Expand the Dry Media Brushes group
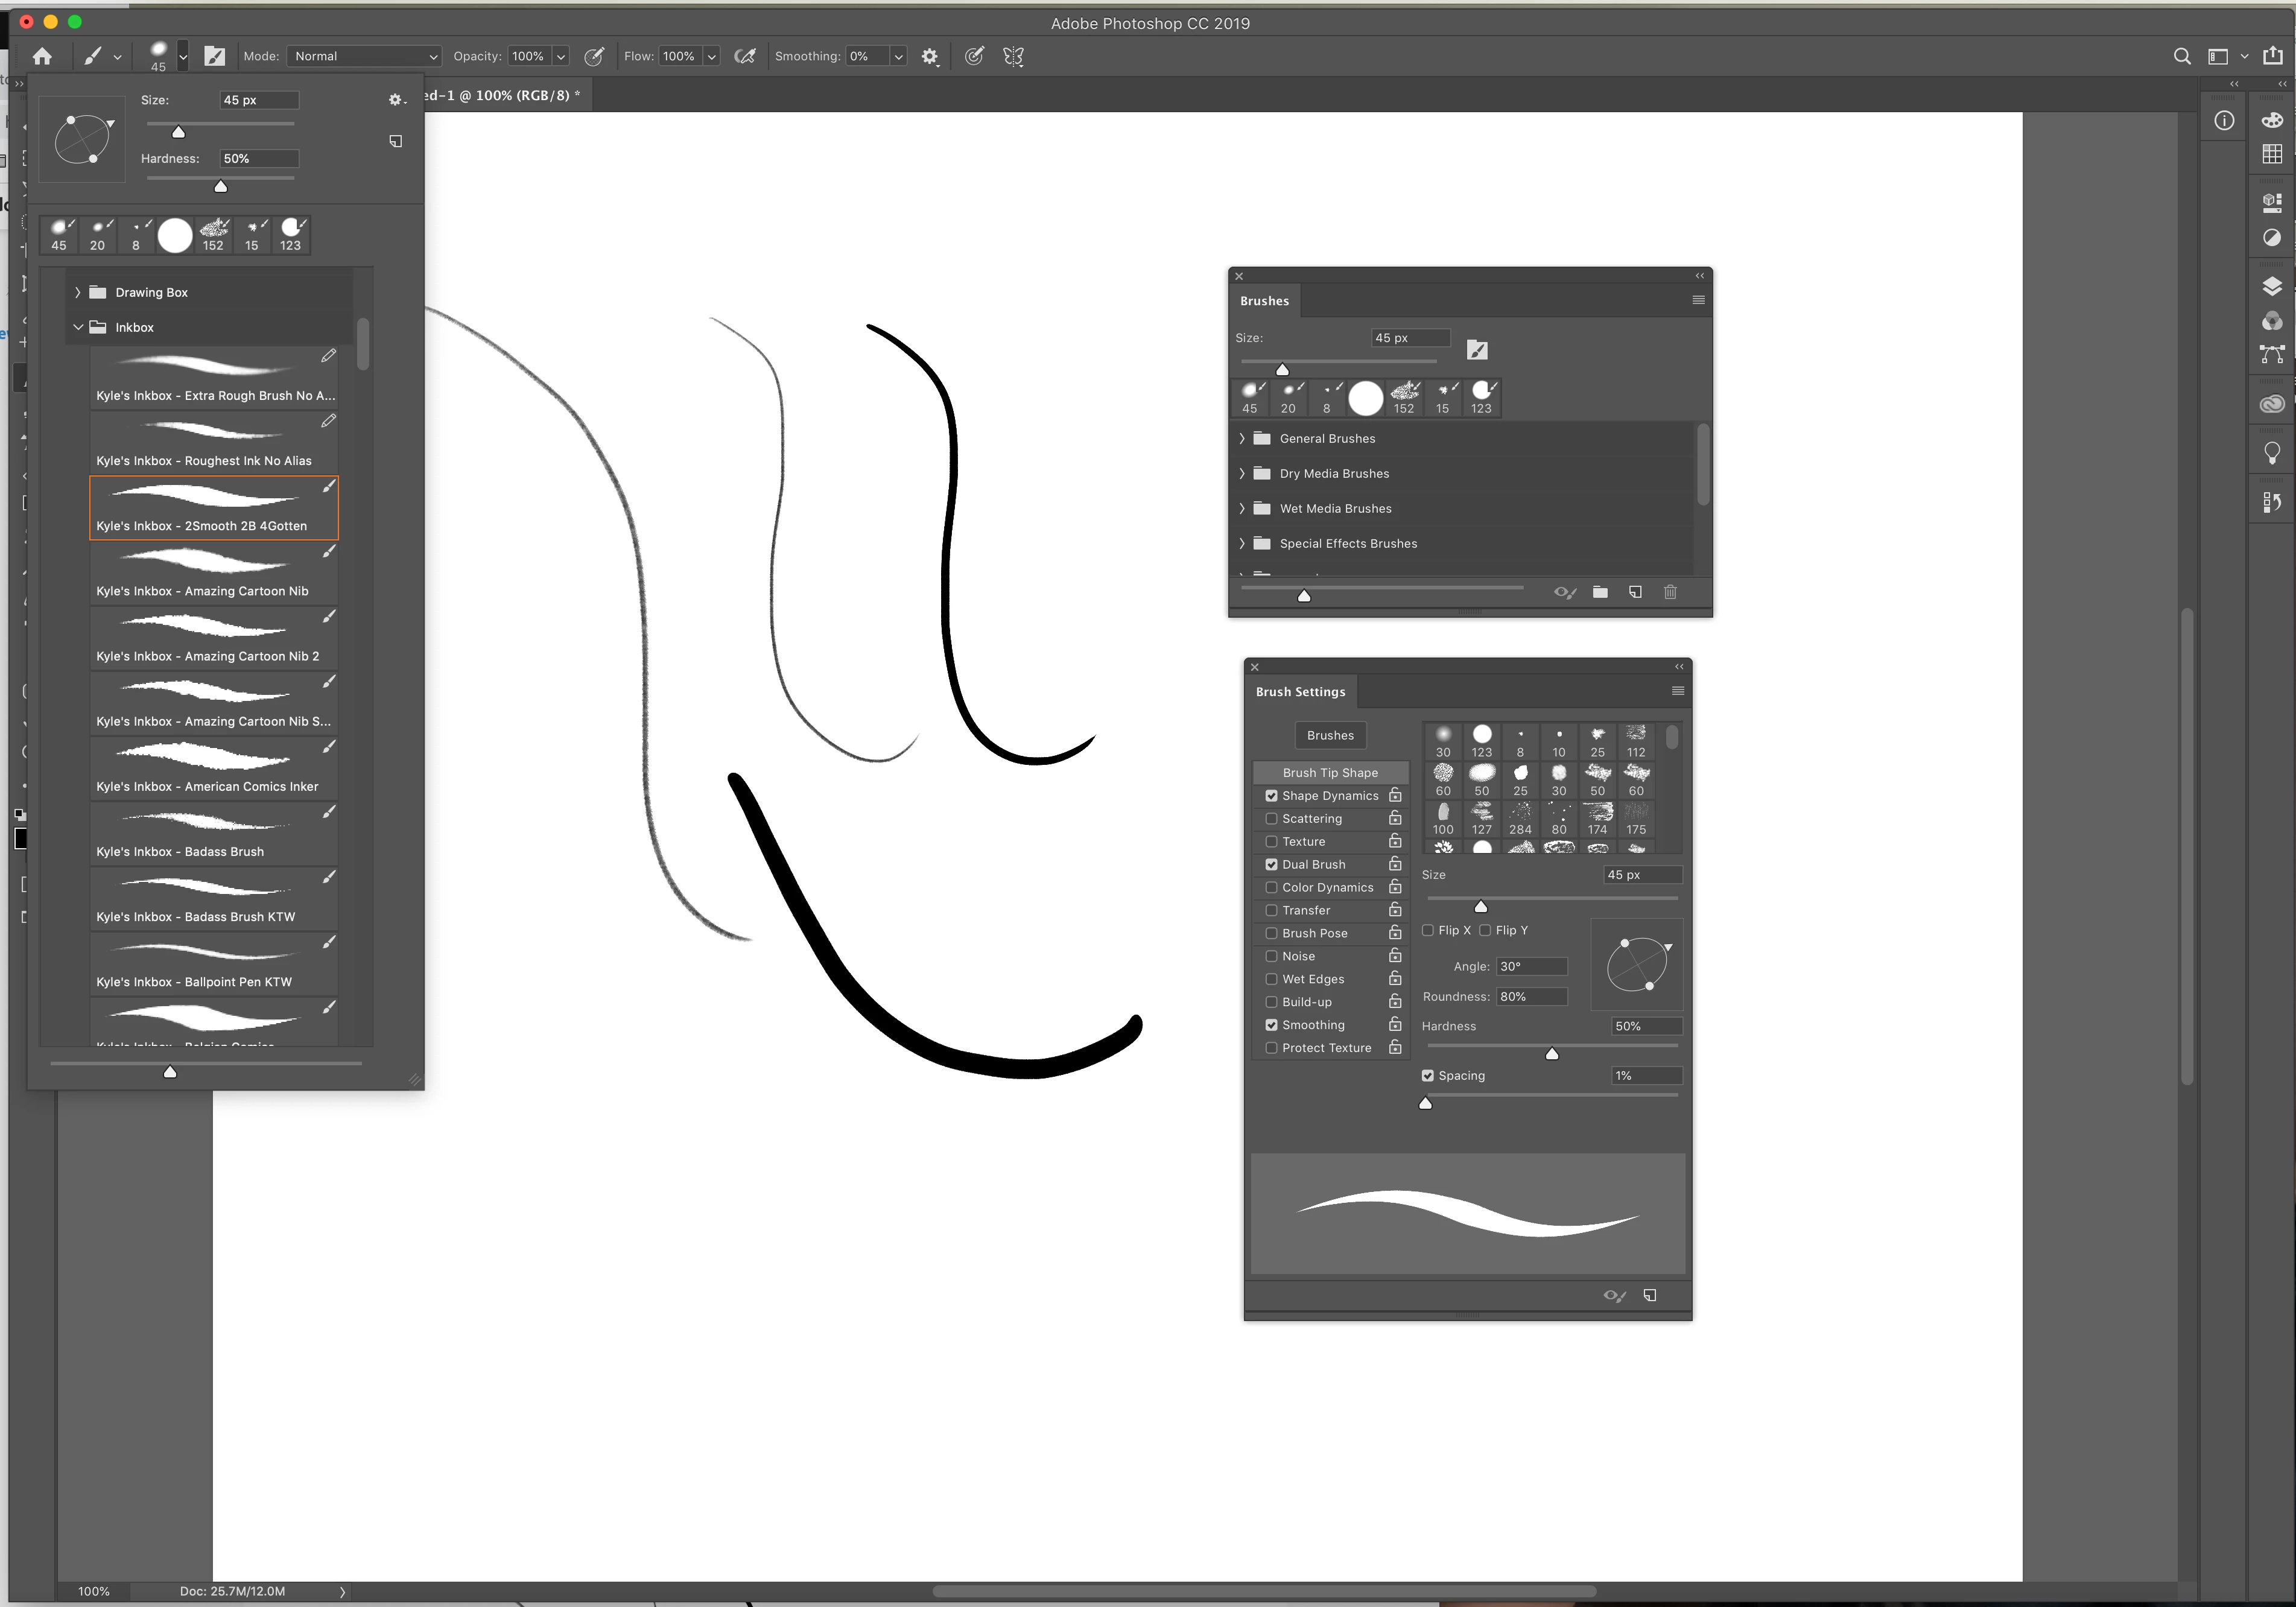 (x=1242, y=474)
